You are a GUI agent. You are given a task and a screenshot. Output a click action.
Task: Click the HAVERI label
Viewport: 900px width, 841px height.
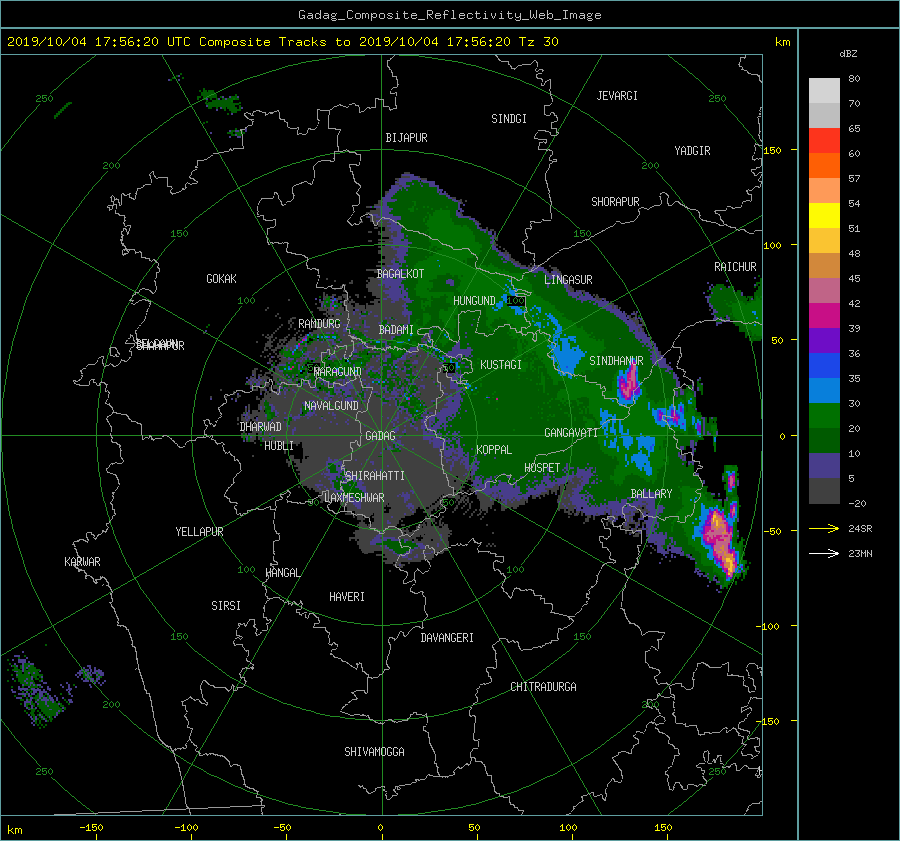[347, 597]
